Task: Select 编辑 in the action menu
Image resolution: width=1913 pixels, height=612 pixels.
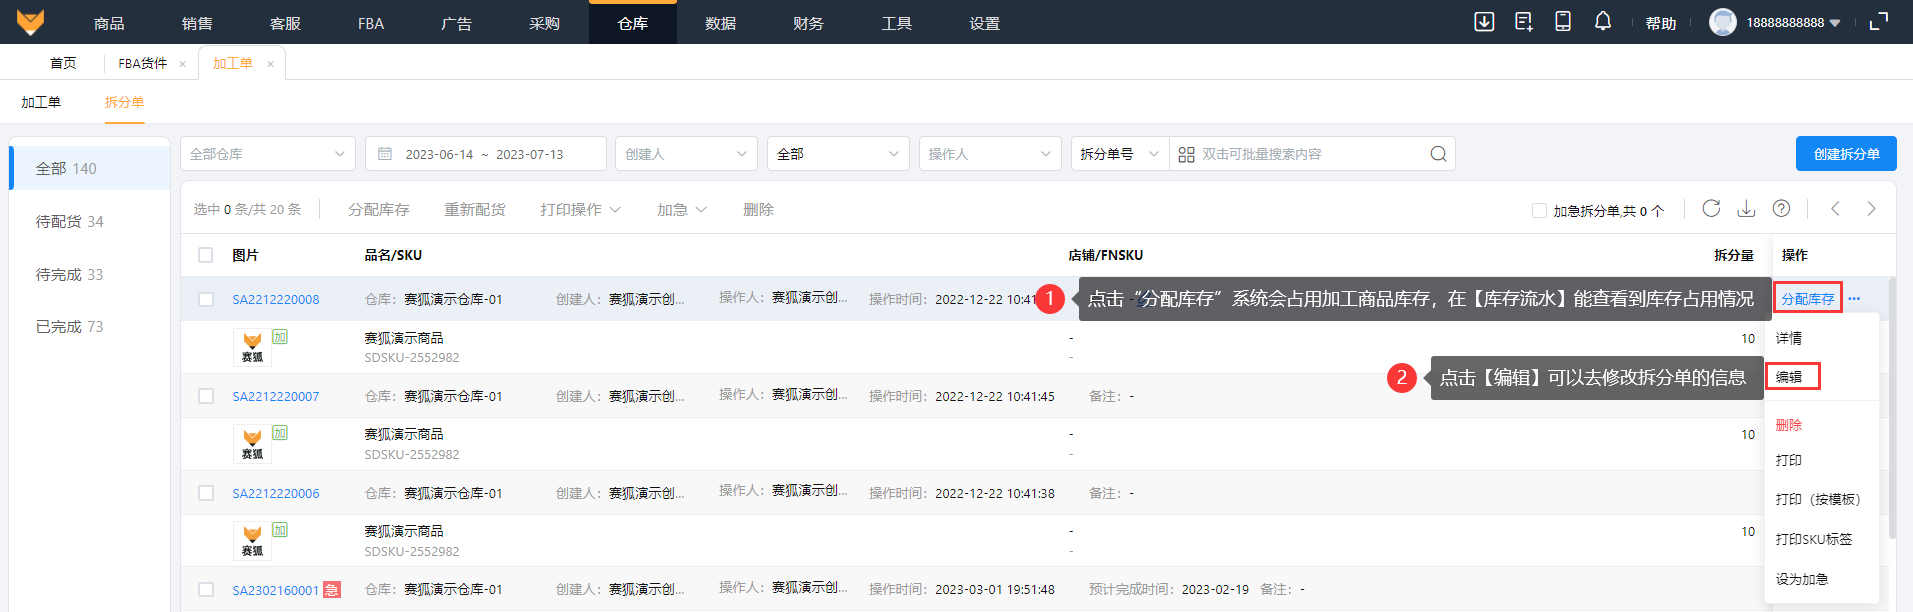Action: click(1789, 377)
